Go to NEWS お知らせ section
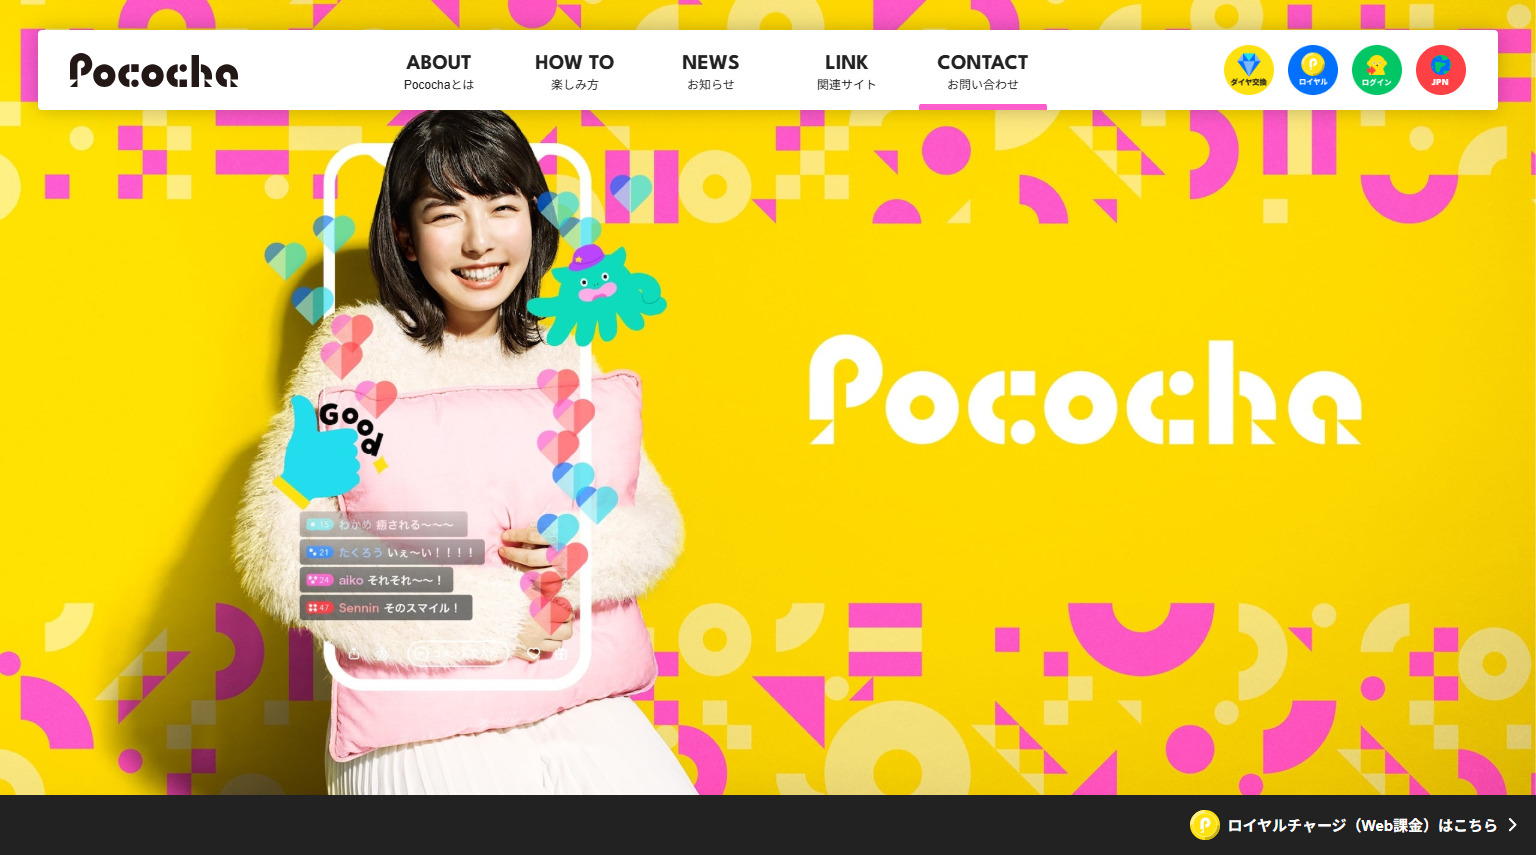 [710, 72]
